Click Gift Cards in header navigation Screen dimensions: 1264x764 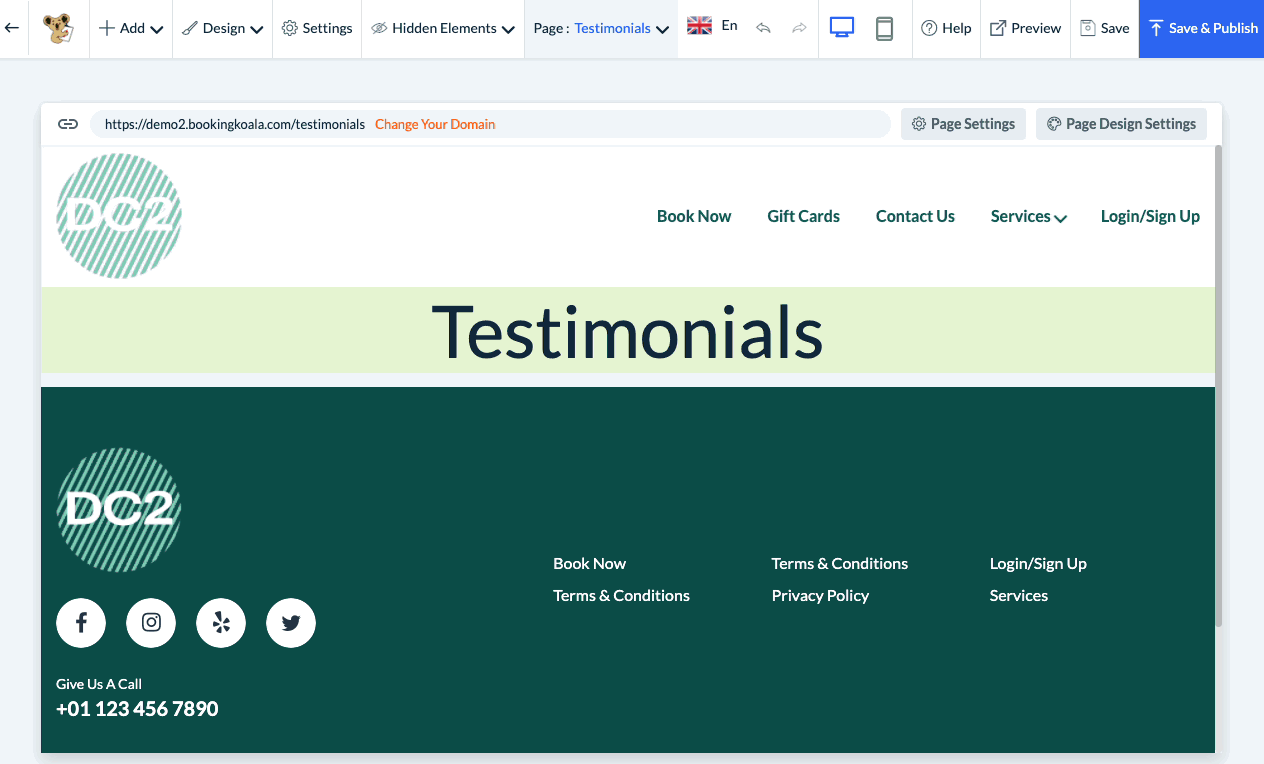(803, 216)
